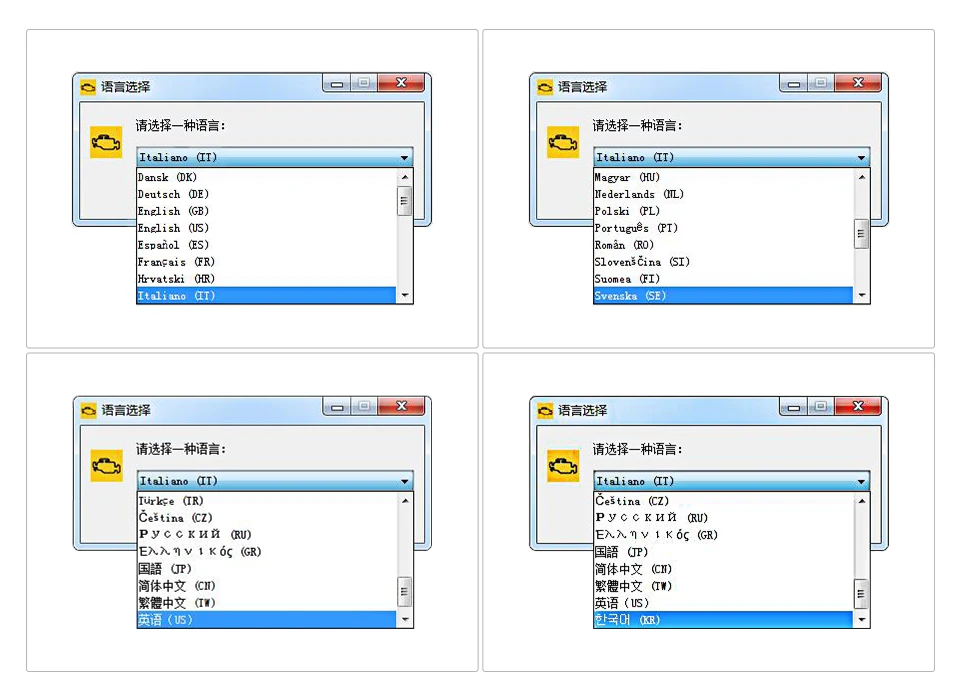Click title bar icon of Dansk dialog

pyautogui.click(x=88, y=87)
